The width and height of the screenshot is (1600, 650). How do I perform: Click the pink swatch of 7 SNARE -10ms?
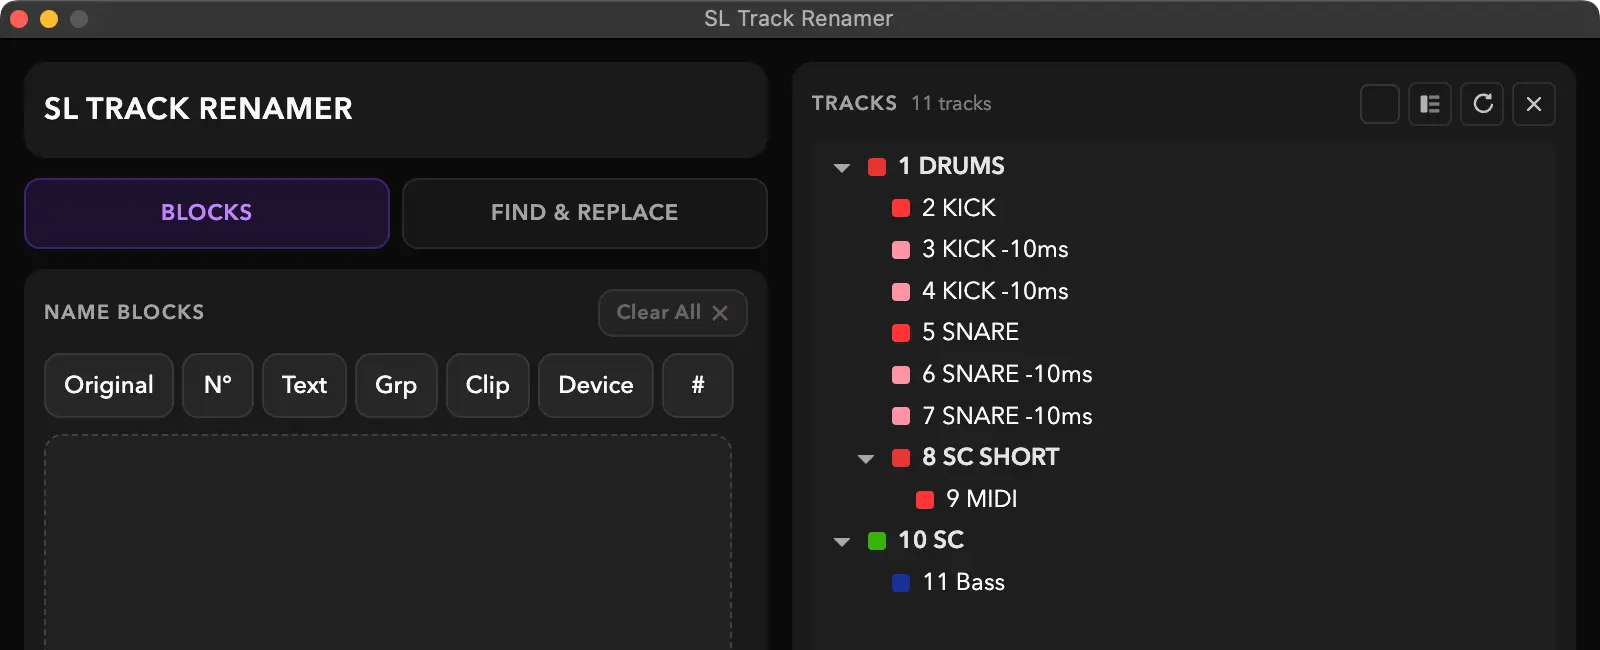(901, 416)
